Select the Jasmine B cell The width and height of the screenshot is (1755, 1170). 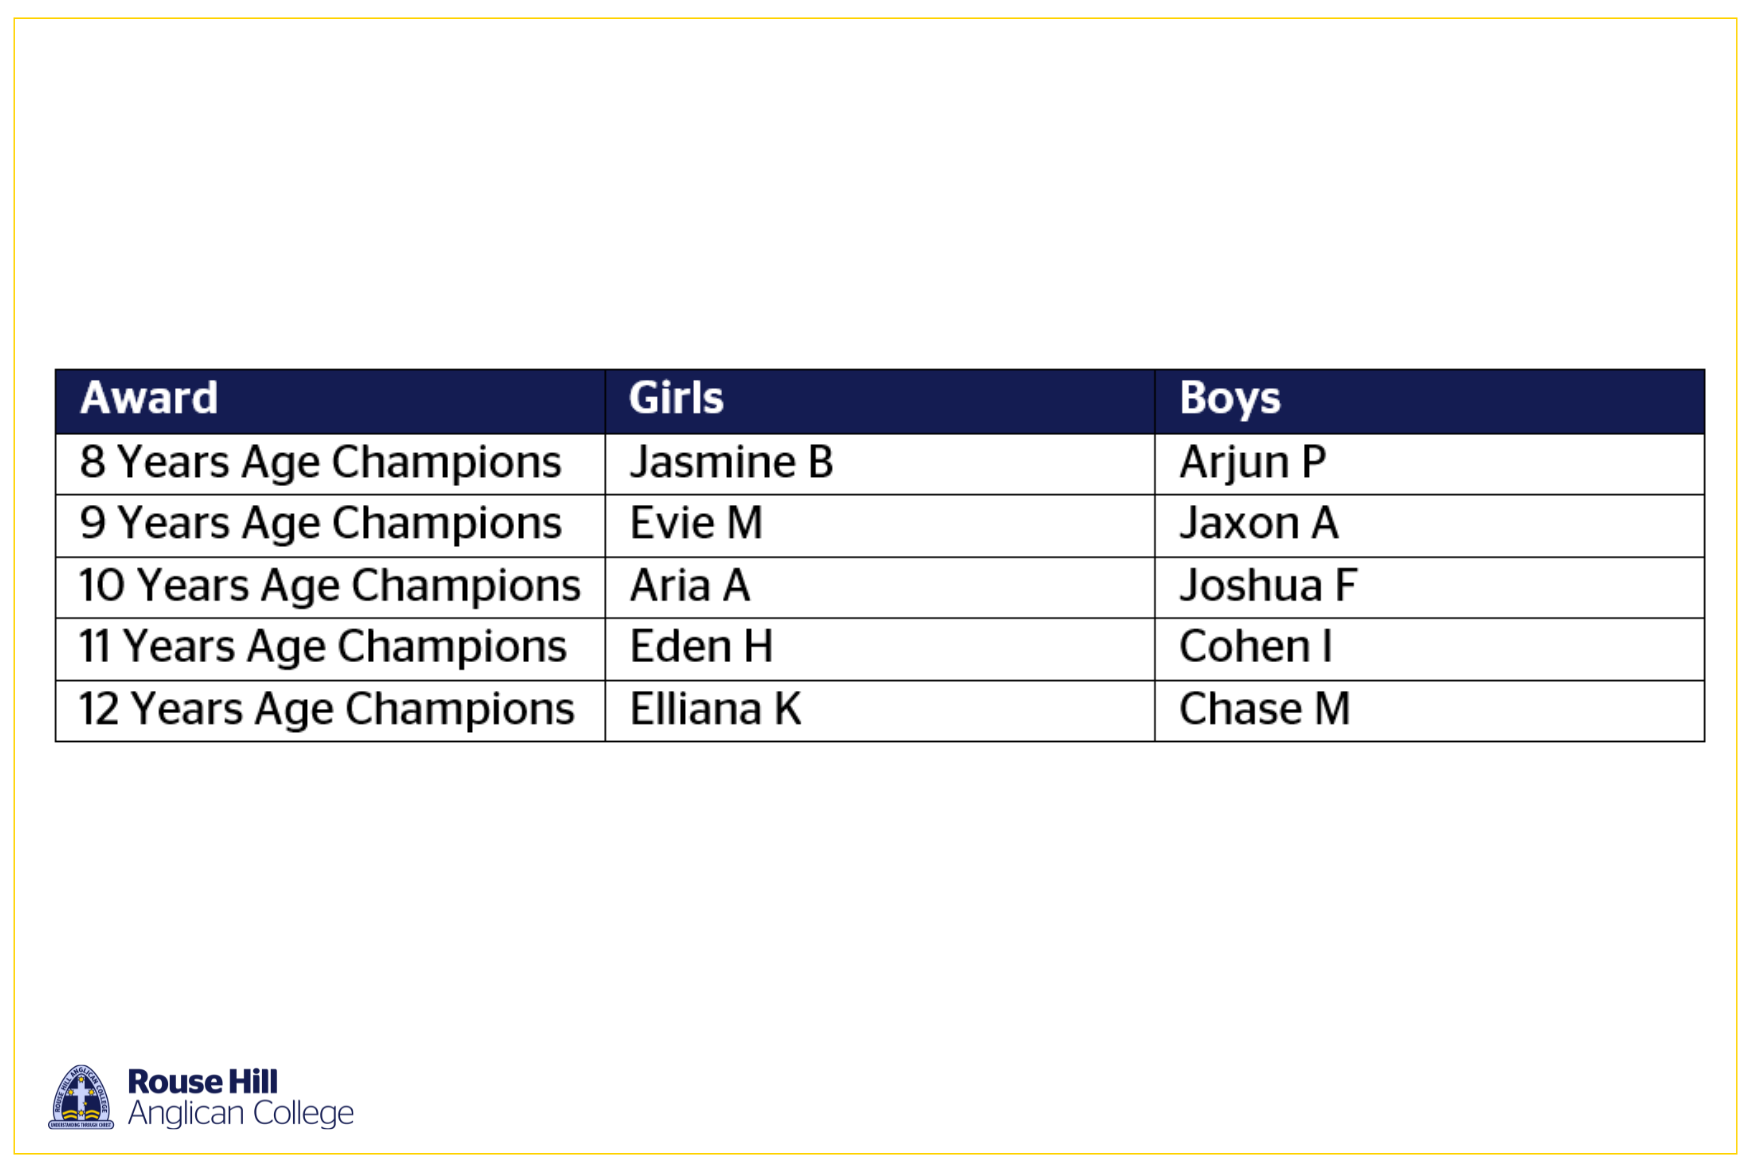click(880, 464)
